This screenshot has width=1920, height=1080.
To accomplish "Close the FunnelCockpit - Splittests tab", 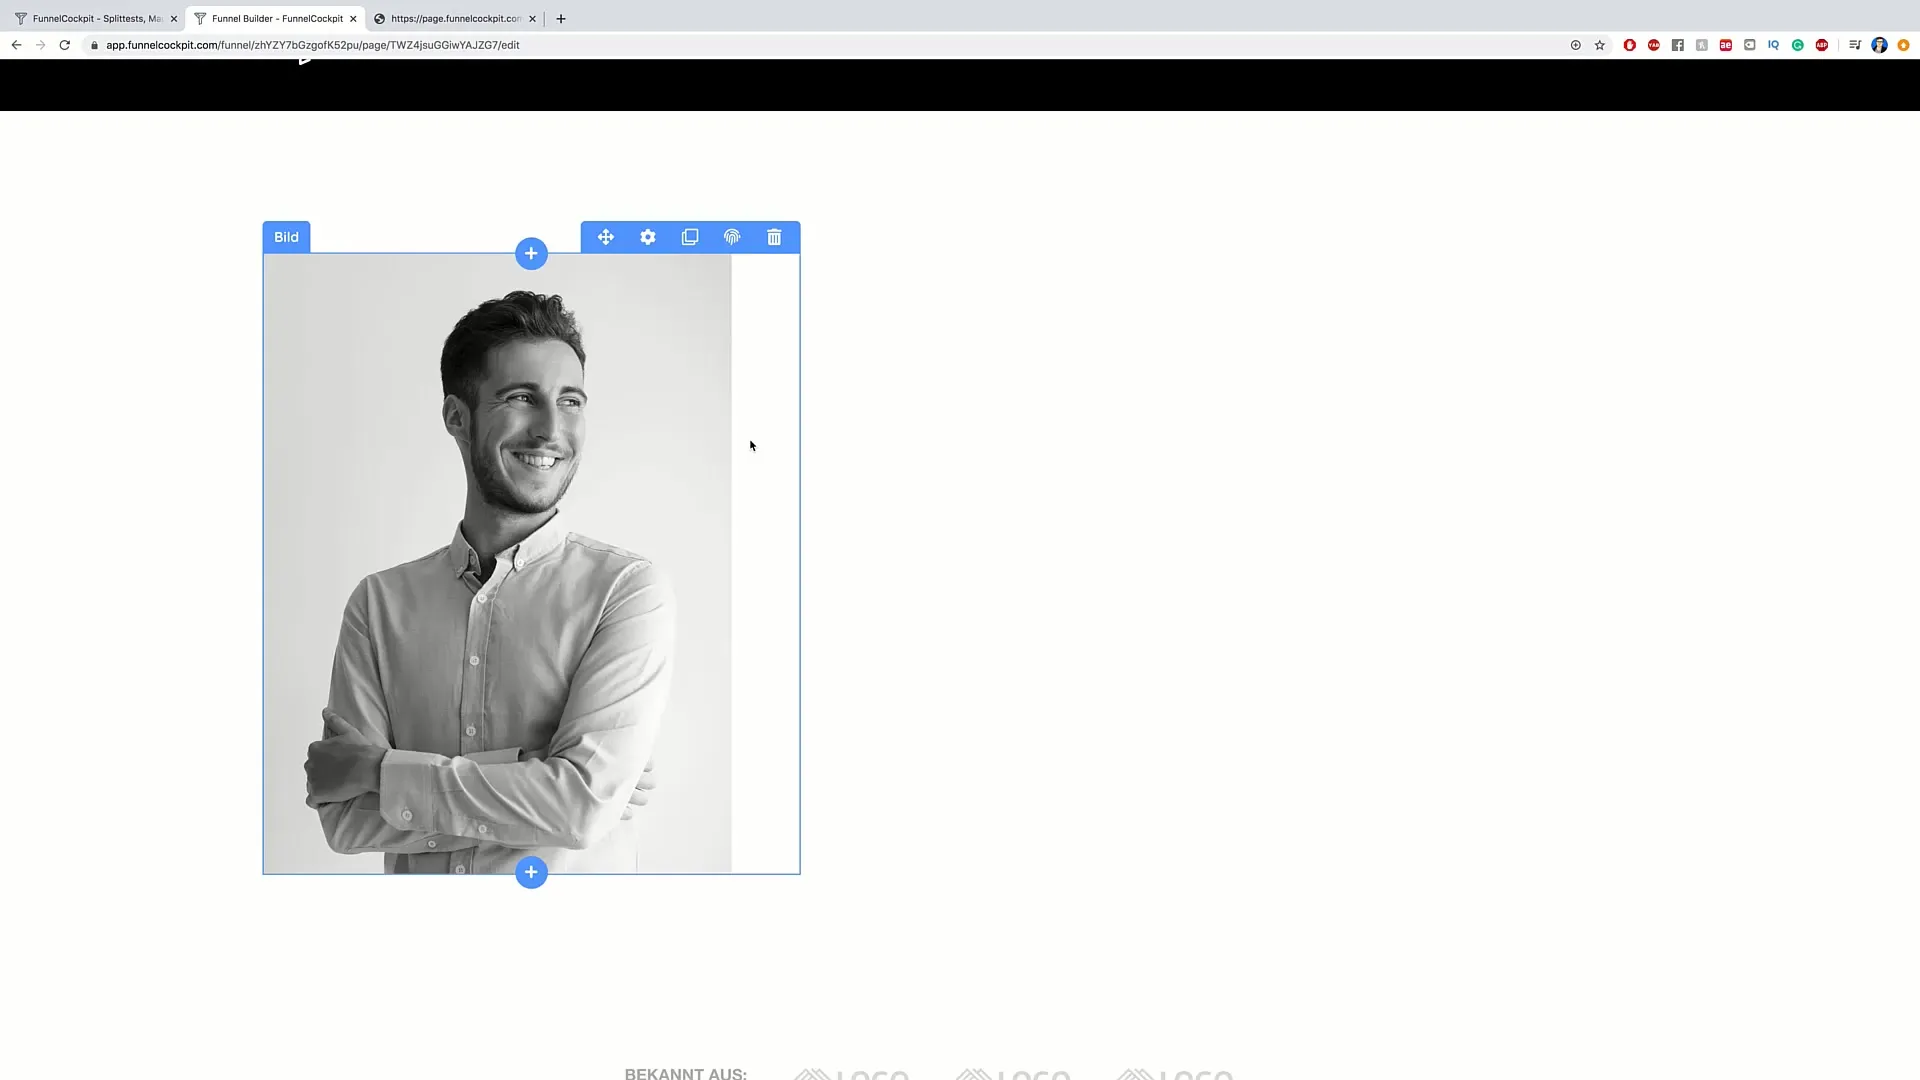I will 173,18.
